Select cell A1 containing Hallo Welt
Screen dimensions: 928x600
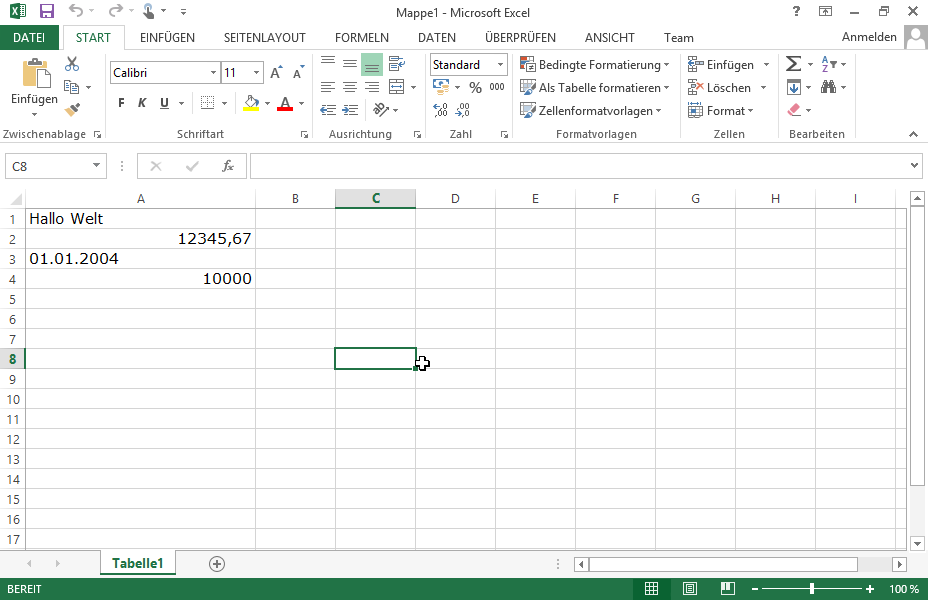point(140,219)
